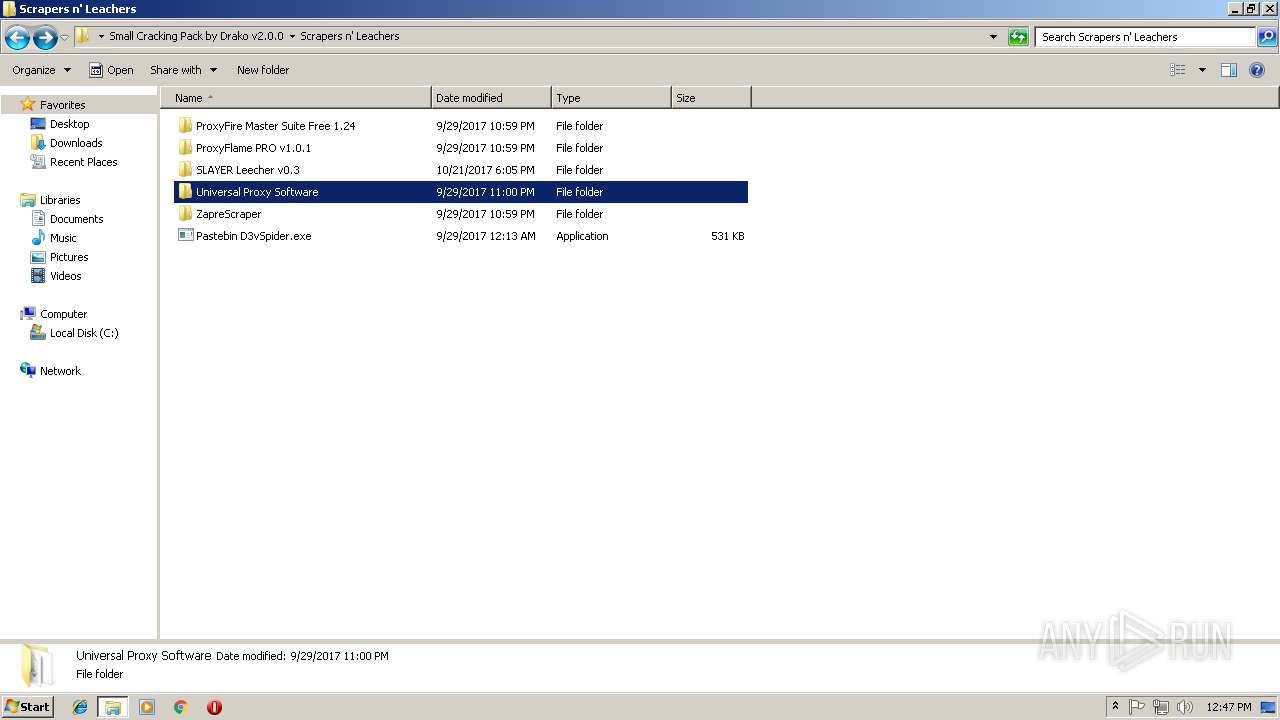
Task: Select Libraries in the navigation pane
Action: (60, 200)
